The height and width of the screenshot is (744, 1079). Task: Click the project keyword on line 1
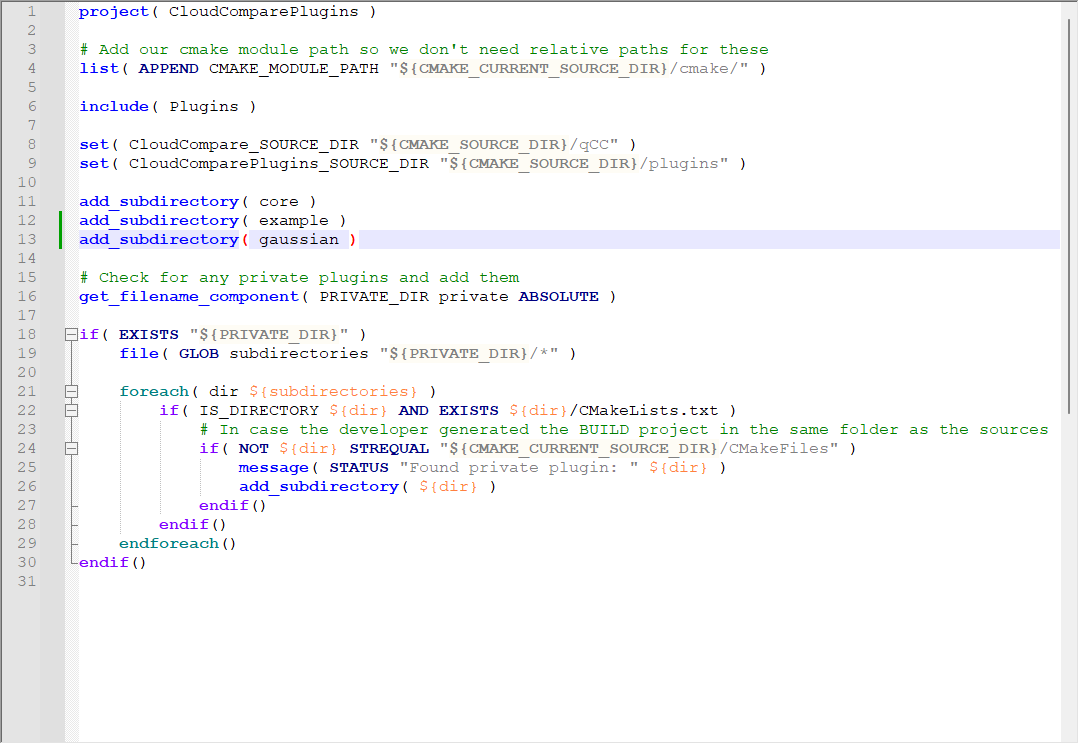tap(113, 12)
